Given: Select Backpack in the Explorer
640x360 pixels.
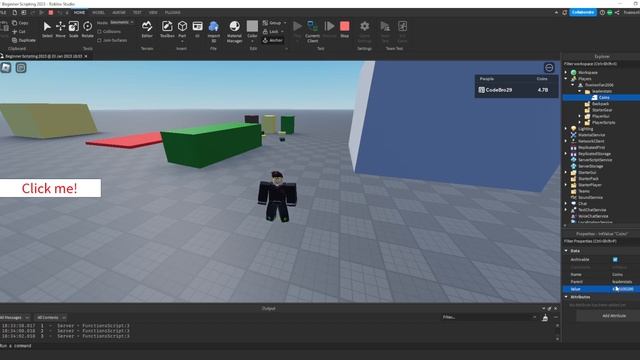Looking at the screenshot, I should [601, 104].
